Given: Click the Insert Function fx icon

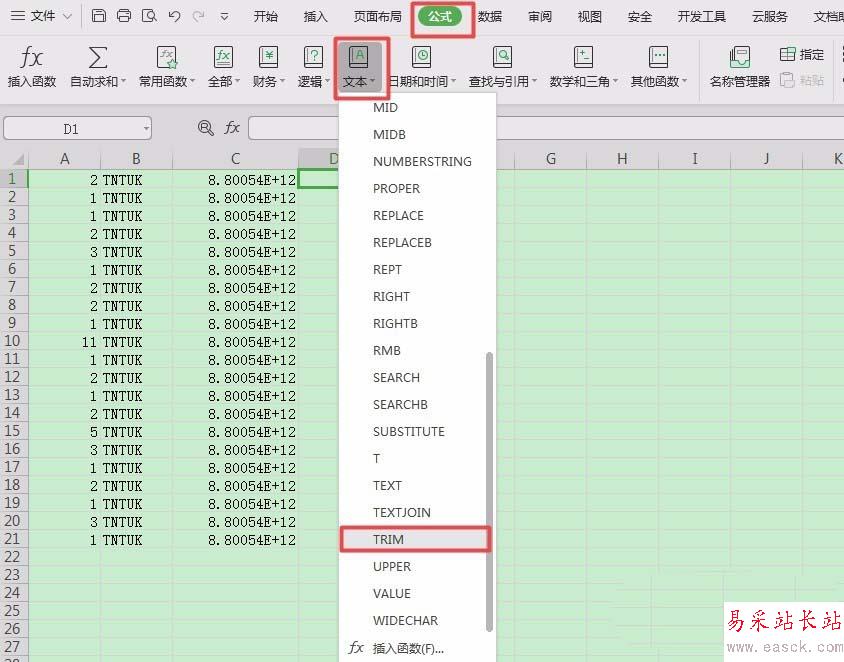Looking at the screenshot, I should click(x=31, y=57).
